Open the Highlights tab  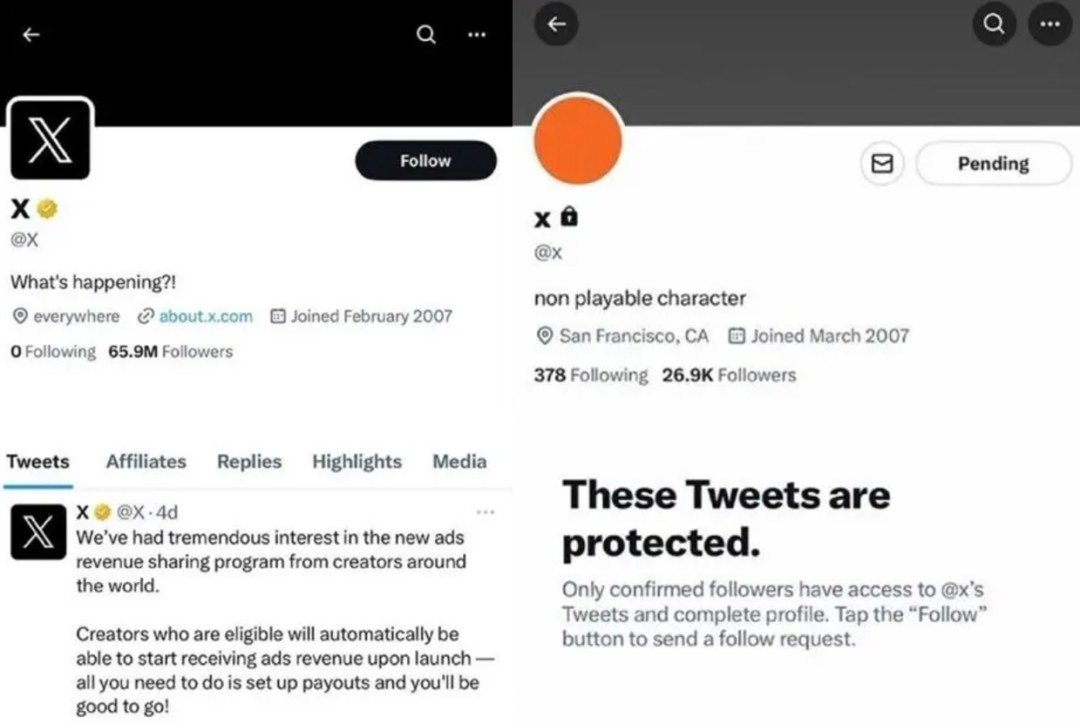point(356,461)
